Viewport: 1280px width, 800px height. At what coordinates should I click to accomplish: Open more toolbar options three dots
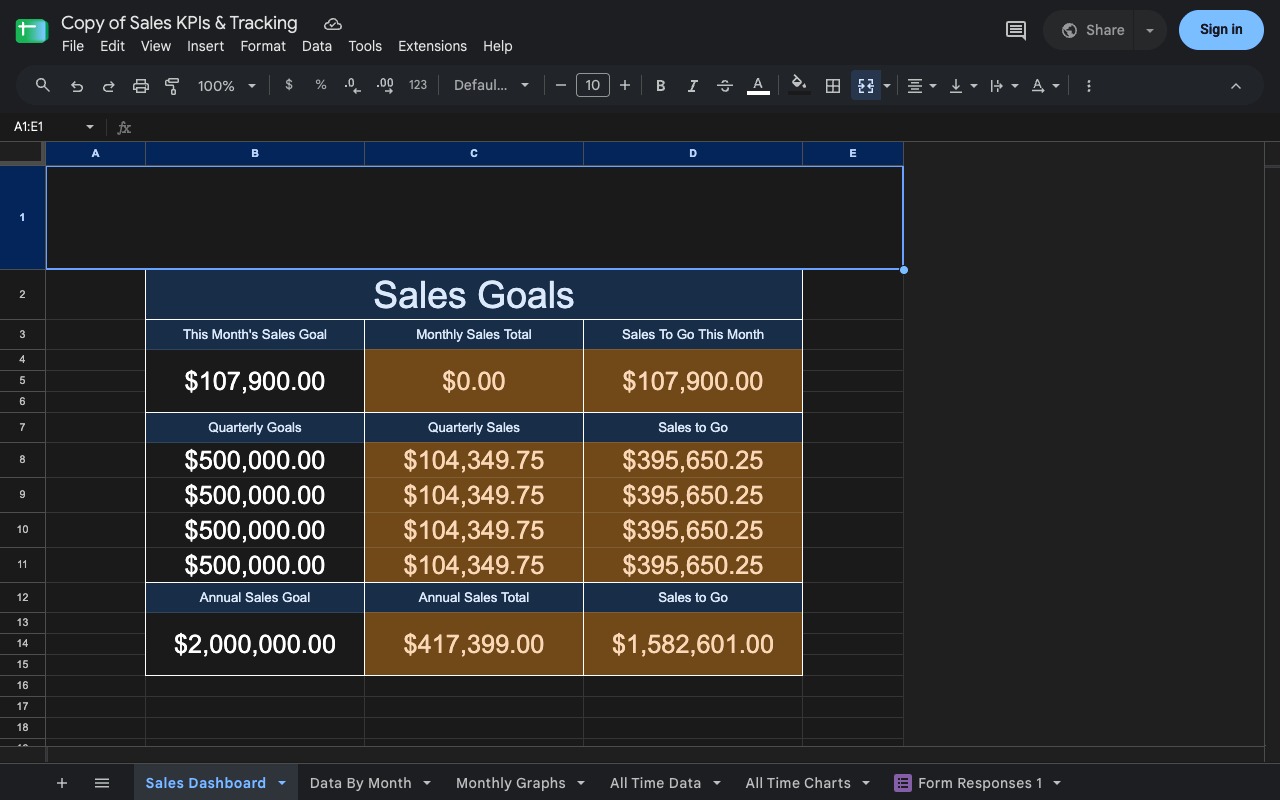(1089, 86)
